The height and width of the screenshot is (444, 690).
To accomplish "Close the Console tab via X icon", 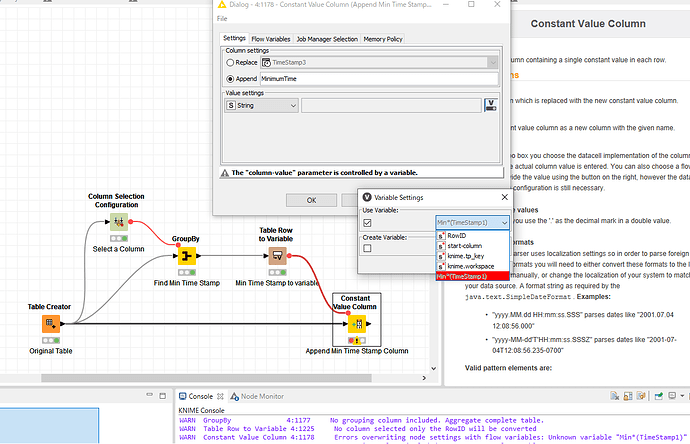I will [x=220, y=396].
